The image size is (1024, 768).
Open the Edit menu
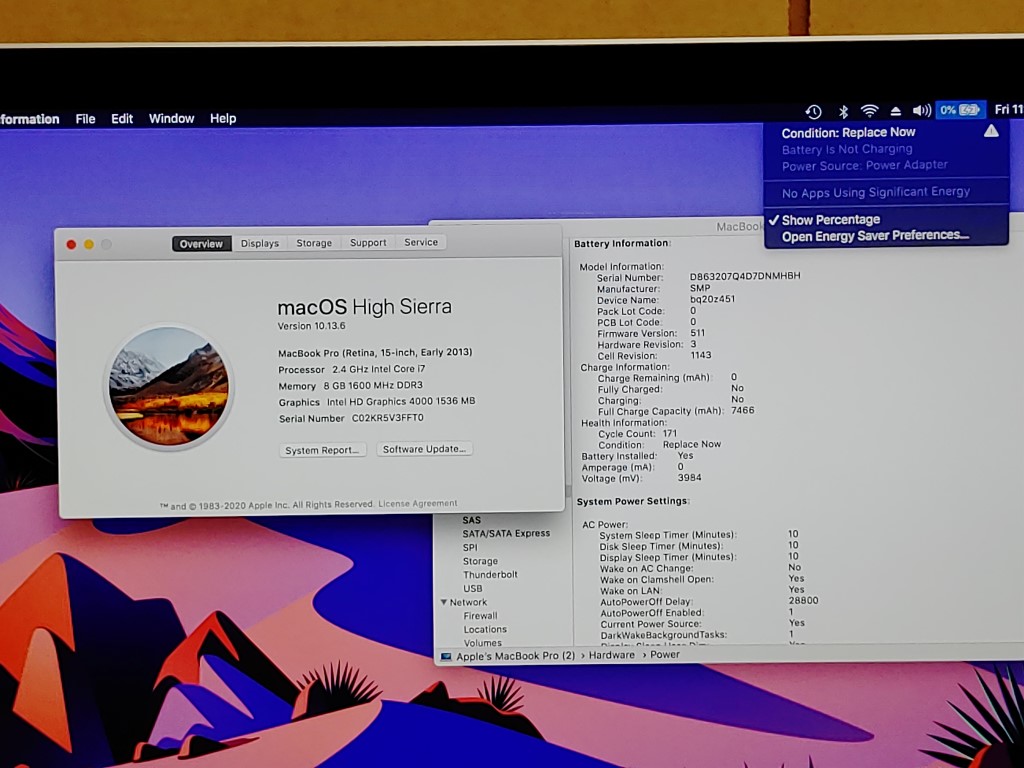(x=121, y=119)
